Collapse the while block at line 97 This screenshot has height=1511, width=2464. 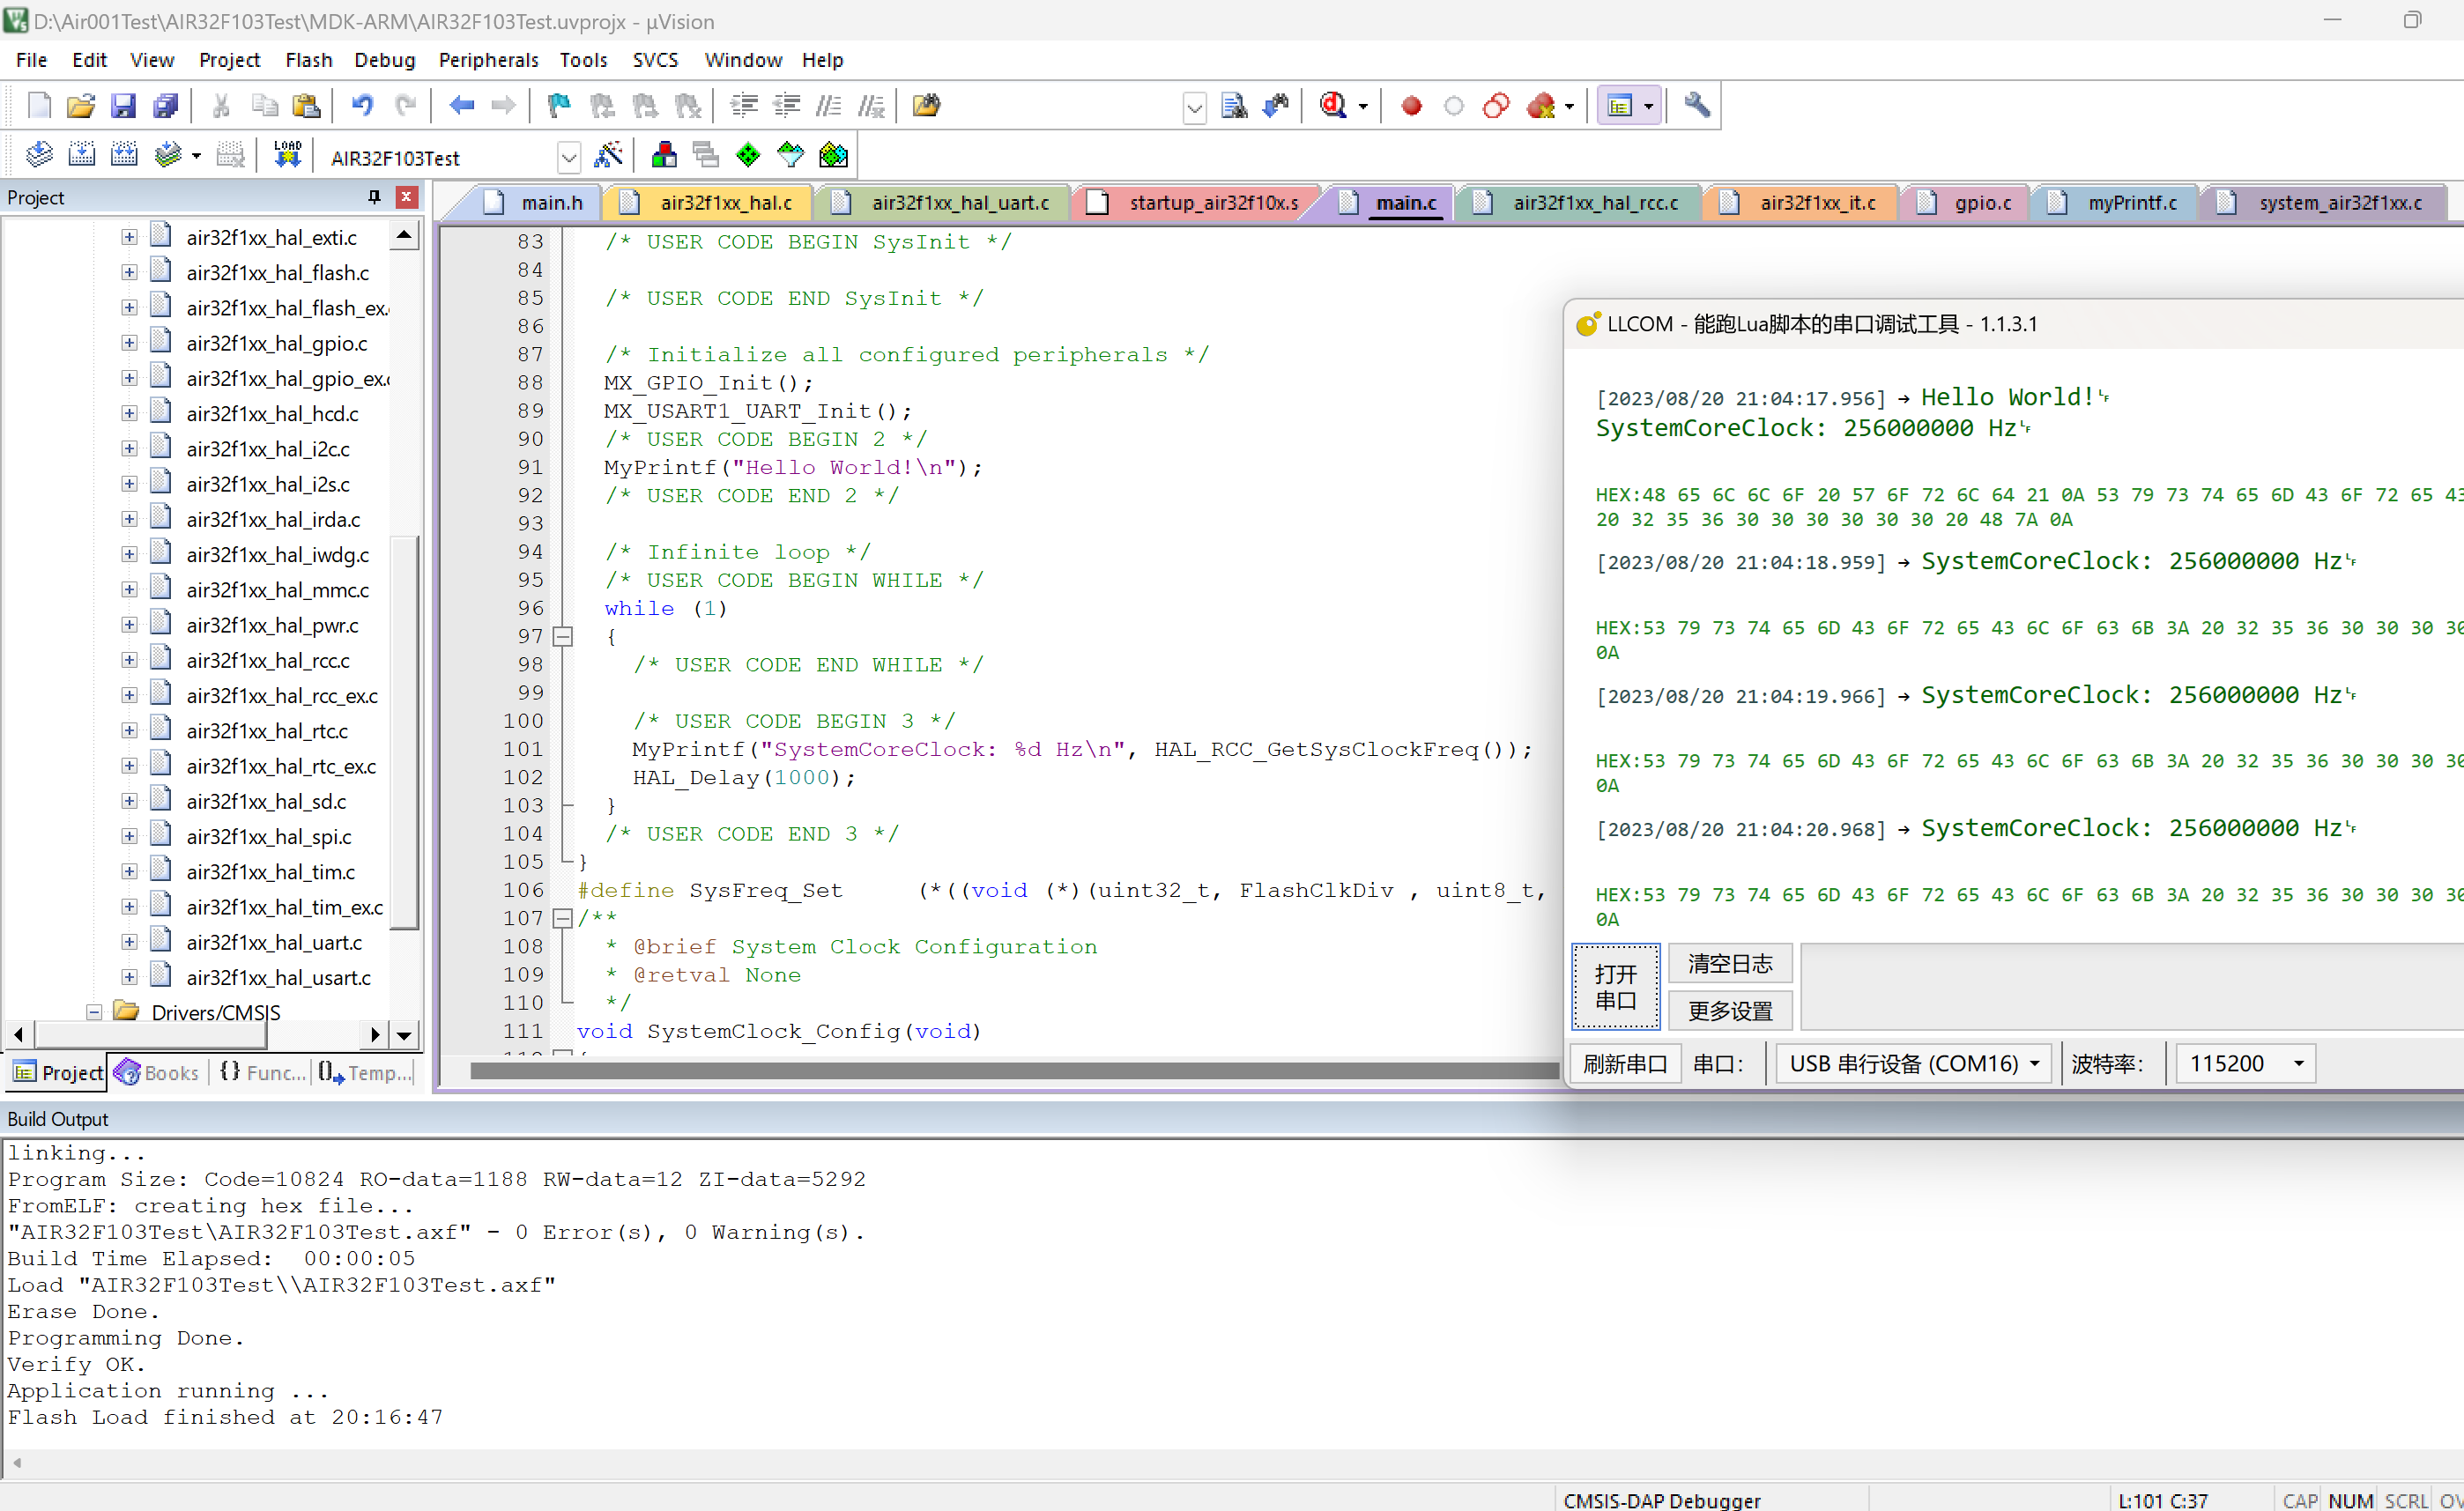(x=563, y=636)
